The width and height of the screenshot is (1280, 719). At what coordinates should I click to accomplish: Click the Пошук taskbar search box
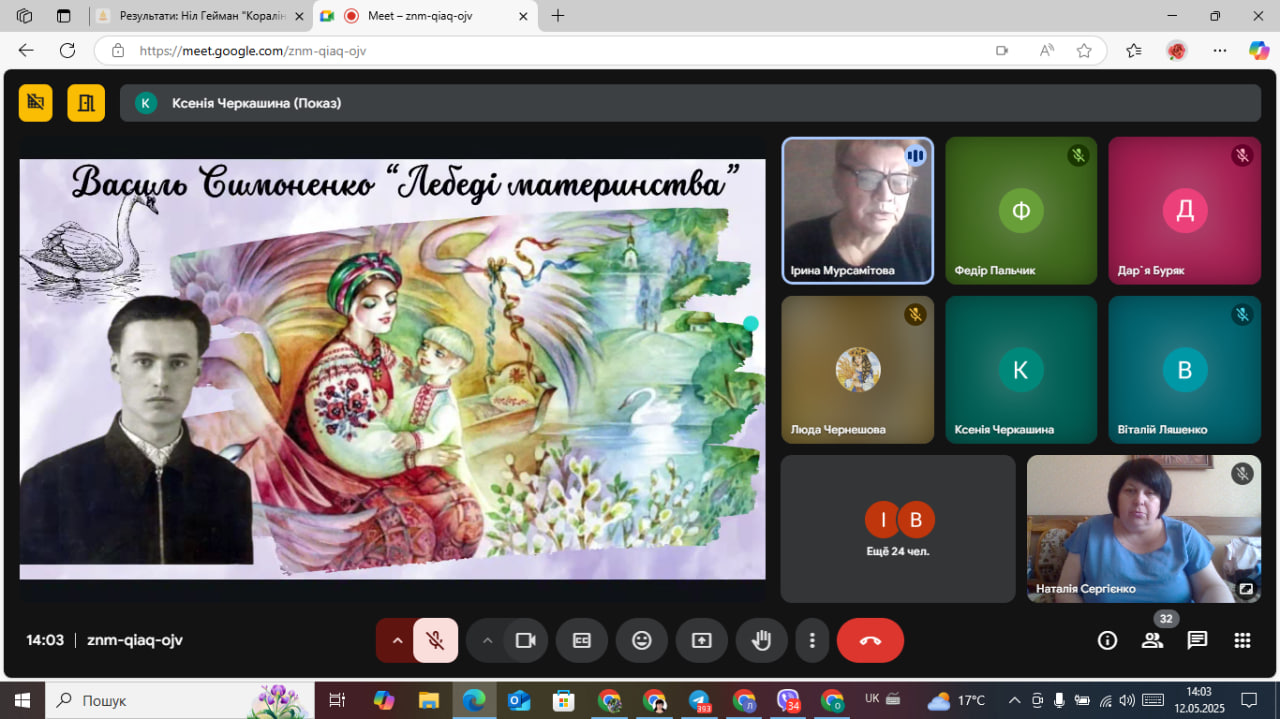(x=180, y=700)
